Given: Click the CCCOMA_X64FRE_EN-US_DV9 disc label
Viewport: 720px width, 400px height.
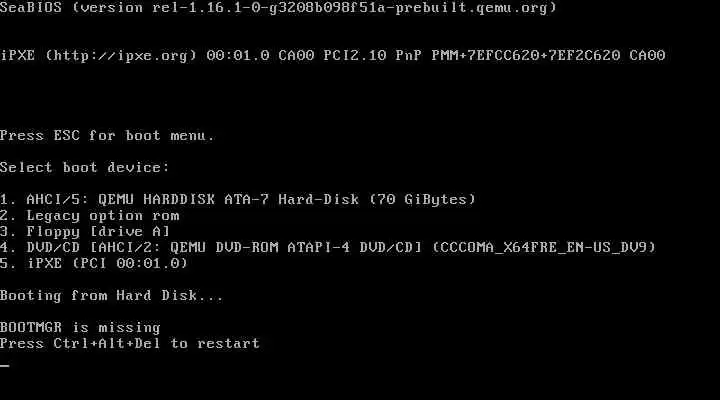Looking at the screenshot, I should pyautogui.click(x=544, y=248).
